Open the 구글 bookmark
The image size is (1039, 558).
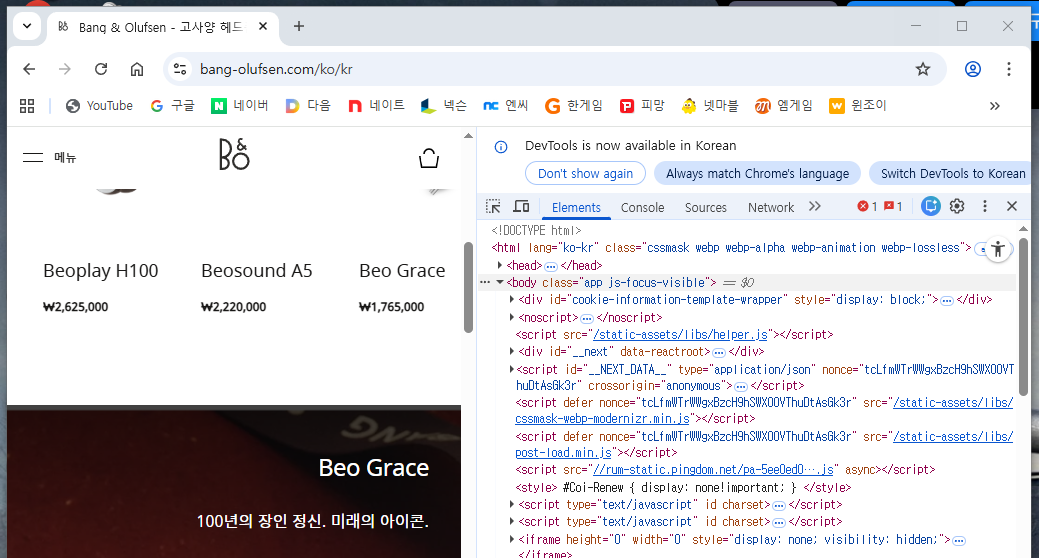(x=172, y=106)
